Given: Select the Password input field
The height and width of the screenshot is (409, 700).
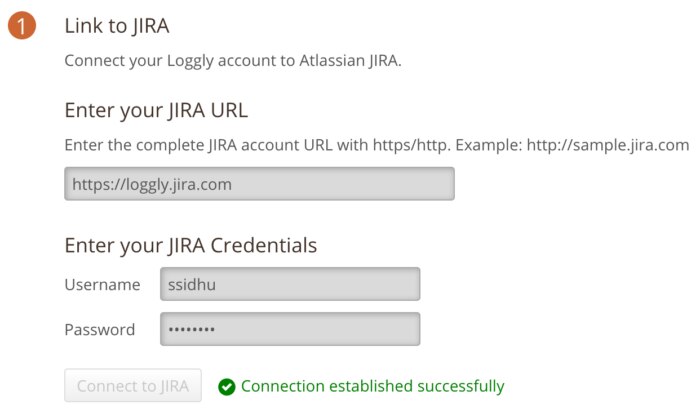Looking at the screenshot, I should 289,329.
